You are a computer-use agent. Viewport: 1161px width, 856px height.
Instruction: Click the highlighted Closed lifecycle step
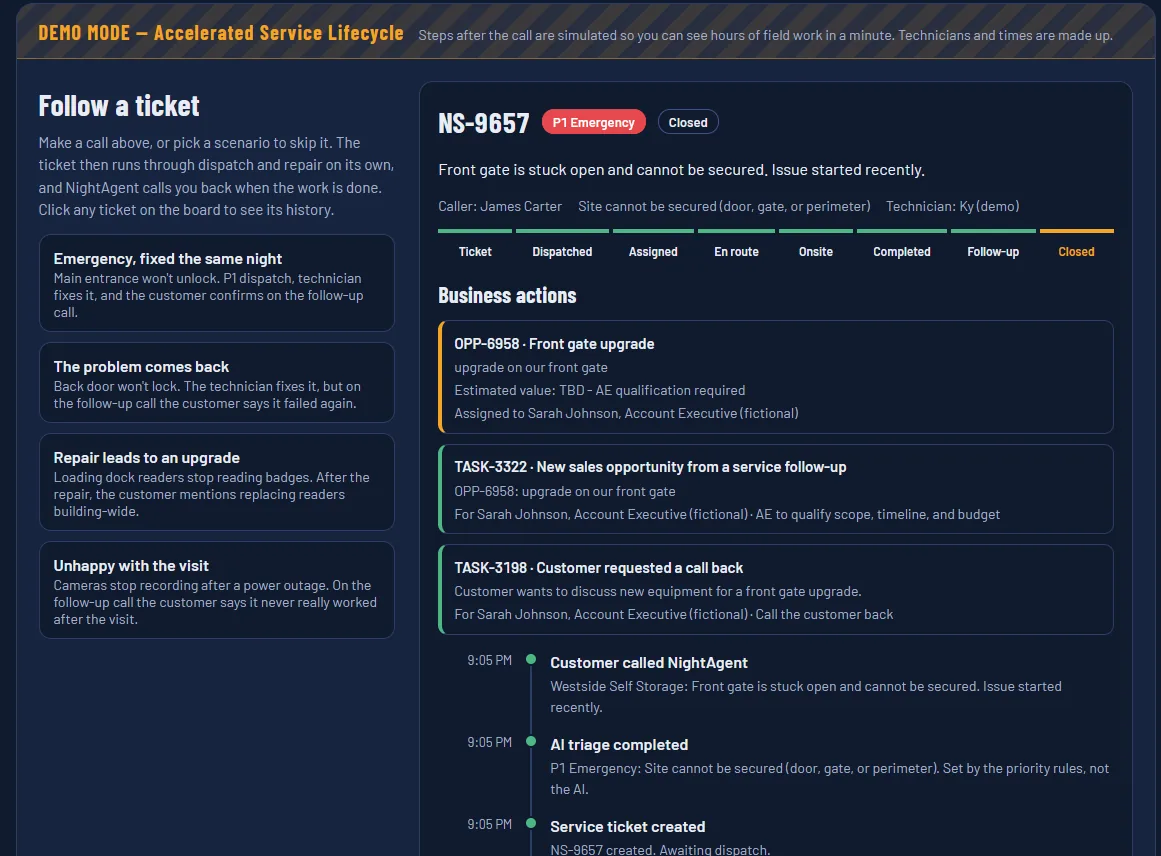point(1077,244)
